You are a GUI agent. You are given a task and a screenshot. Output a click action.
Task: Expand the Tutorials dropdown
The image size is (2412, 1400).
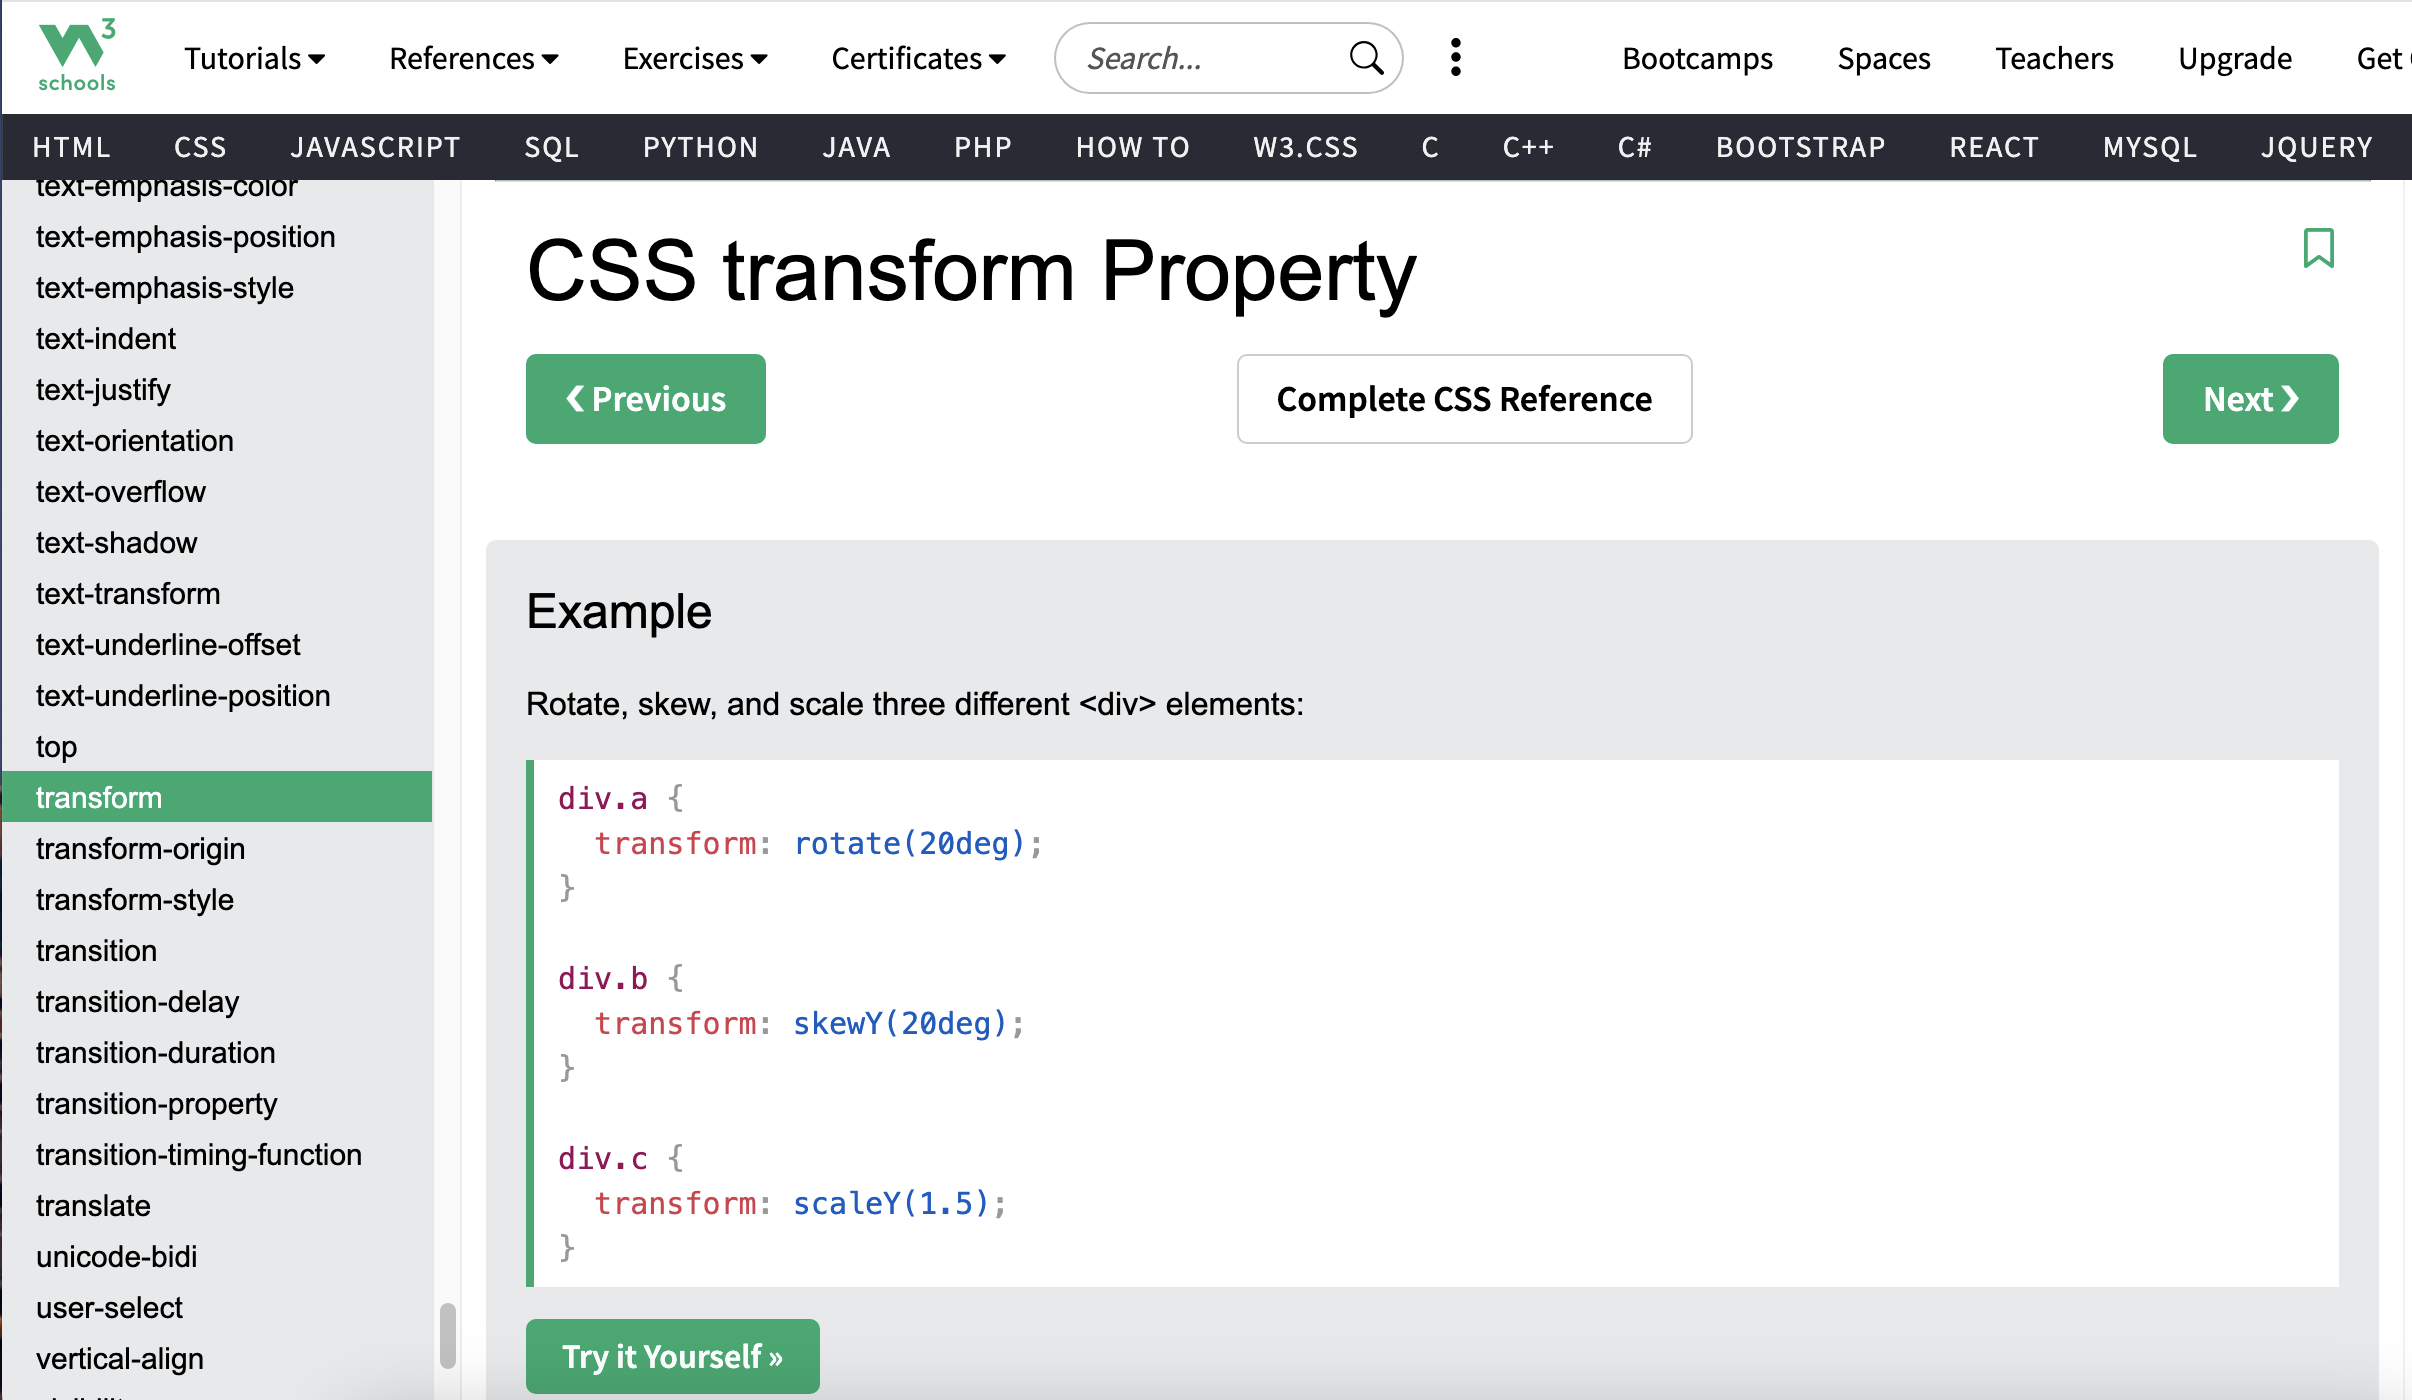point(254,58)
